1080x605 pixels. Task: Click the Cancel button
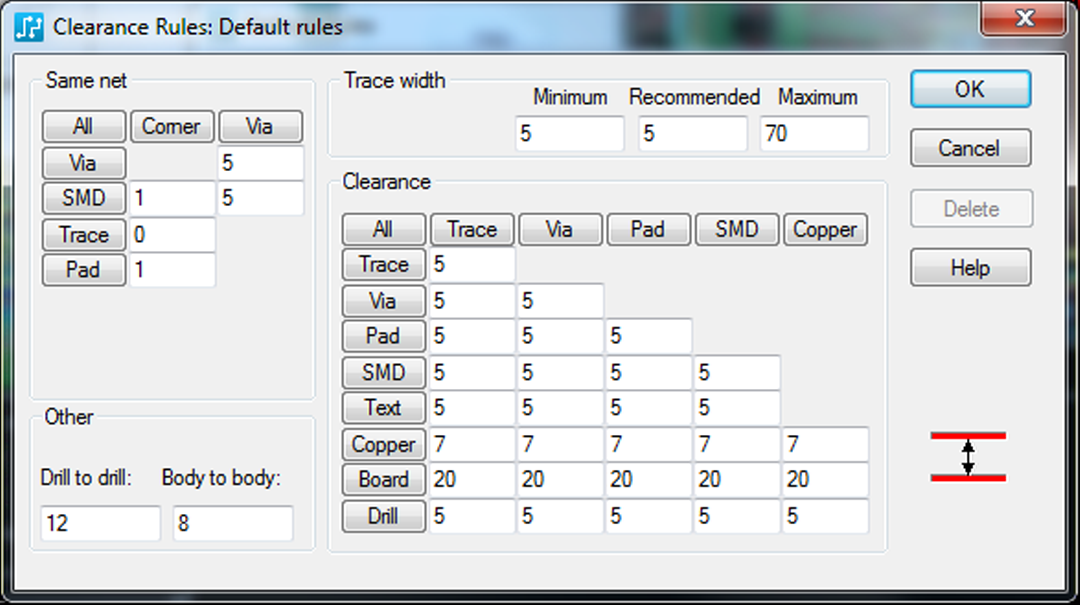(970, 148)
